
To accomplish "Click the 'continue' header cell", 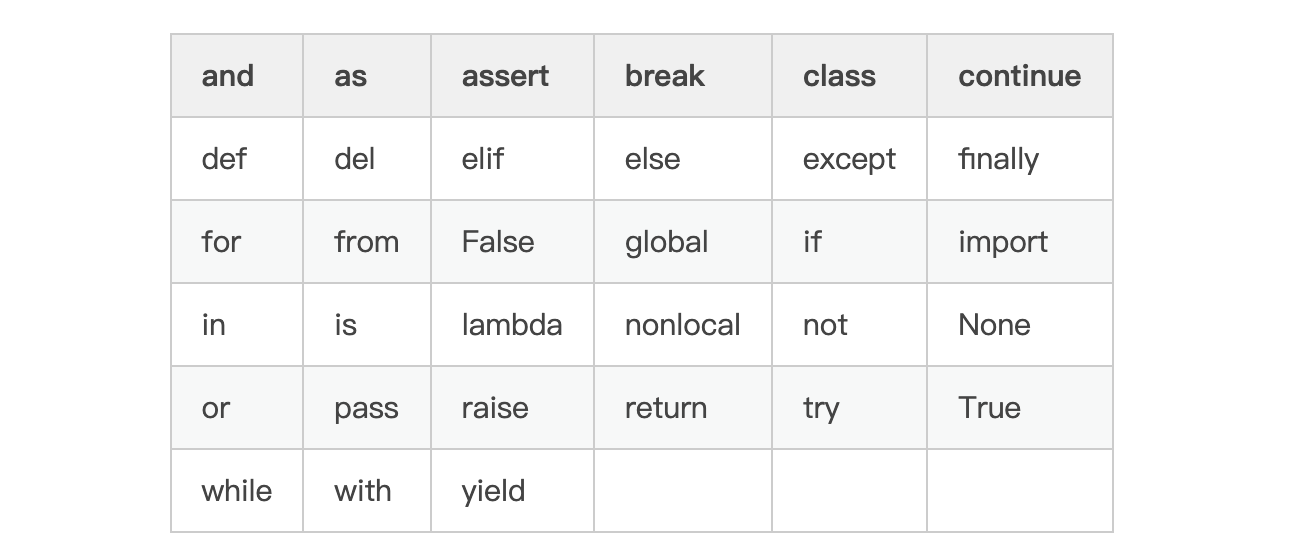I will [x=1019, y=76].
